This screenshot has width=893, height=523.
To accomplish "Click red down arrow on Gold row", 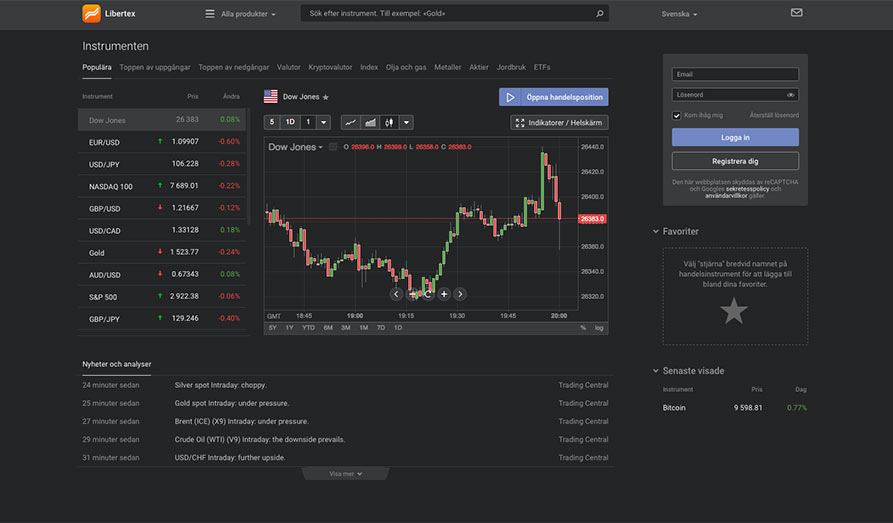I will pyautogui.click(x=160, y=251).
